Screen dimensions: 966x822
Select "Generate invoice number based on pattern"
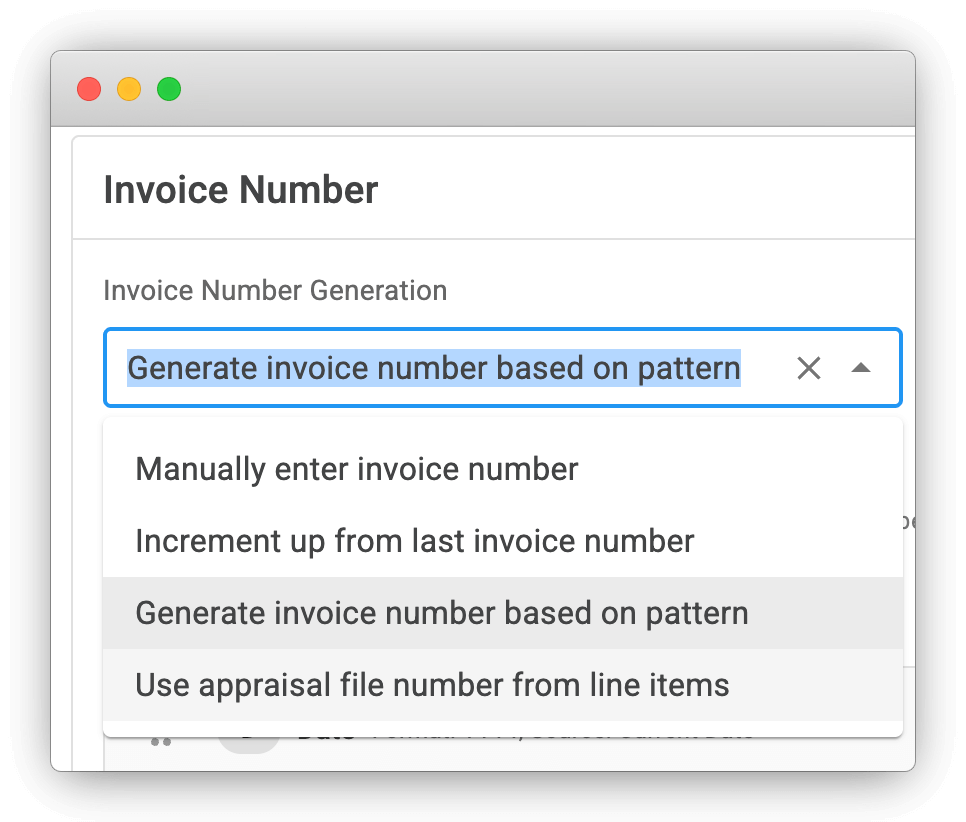coord(441,612)
